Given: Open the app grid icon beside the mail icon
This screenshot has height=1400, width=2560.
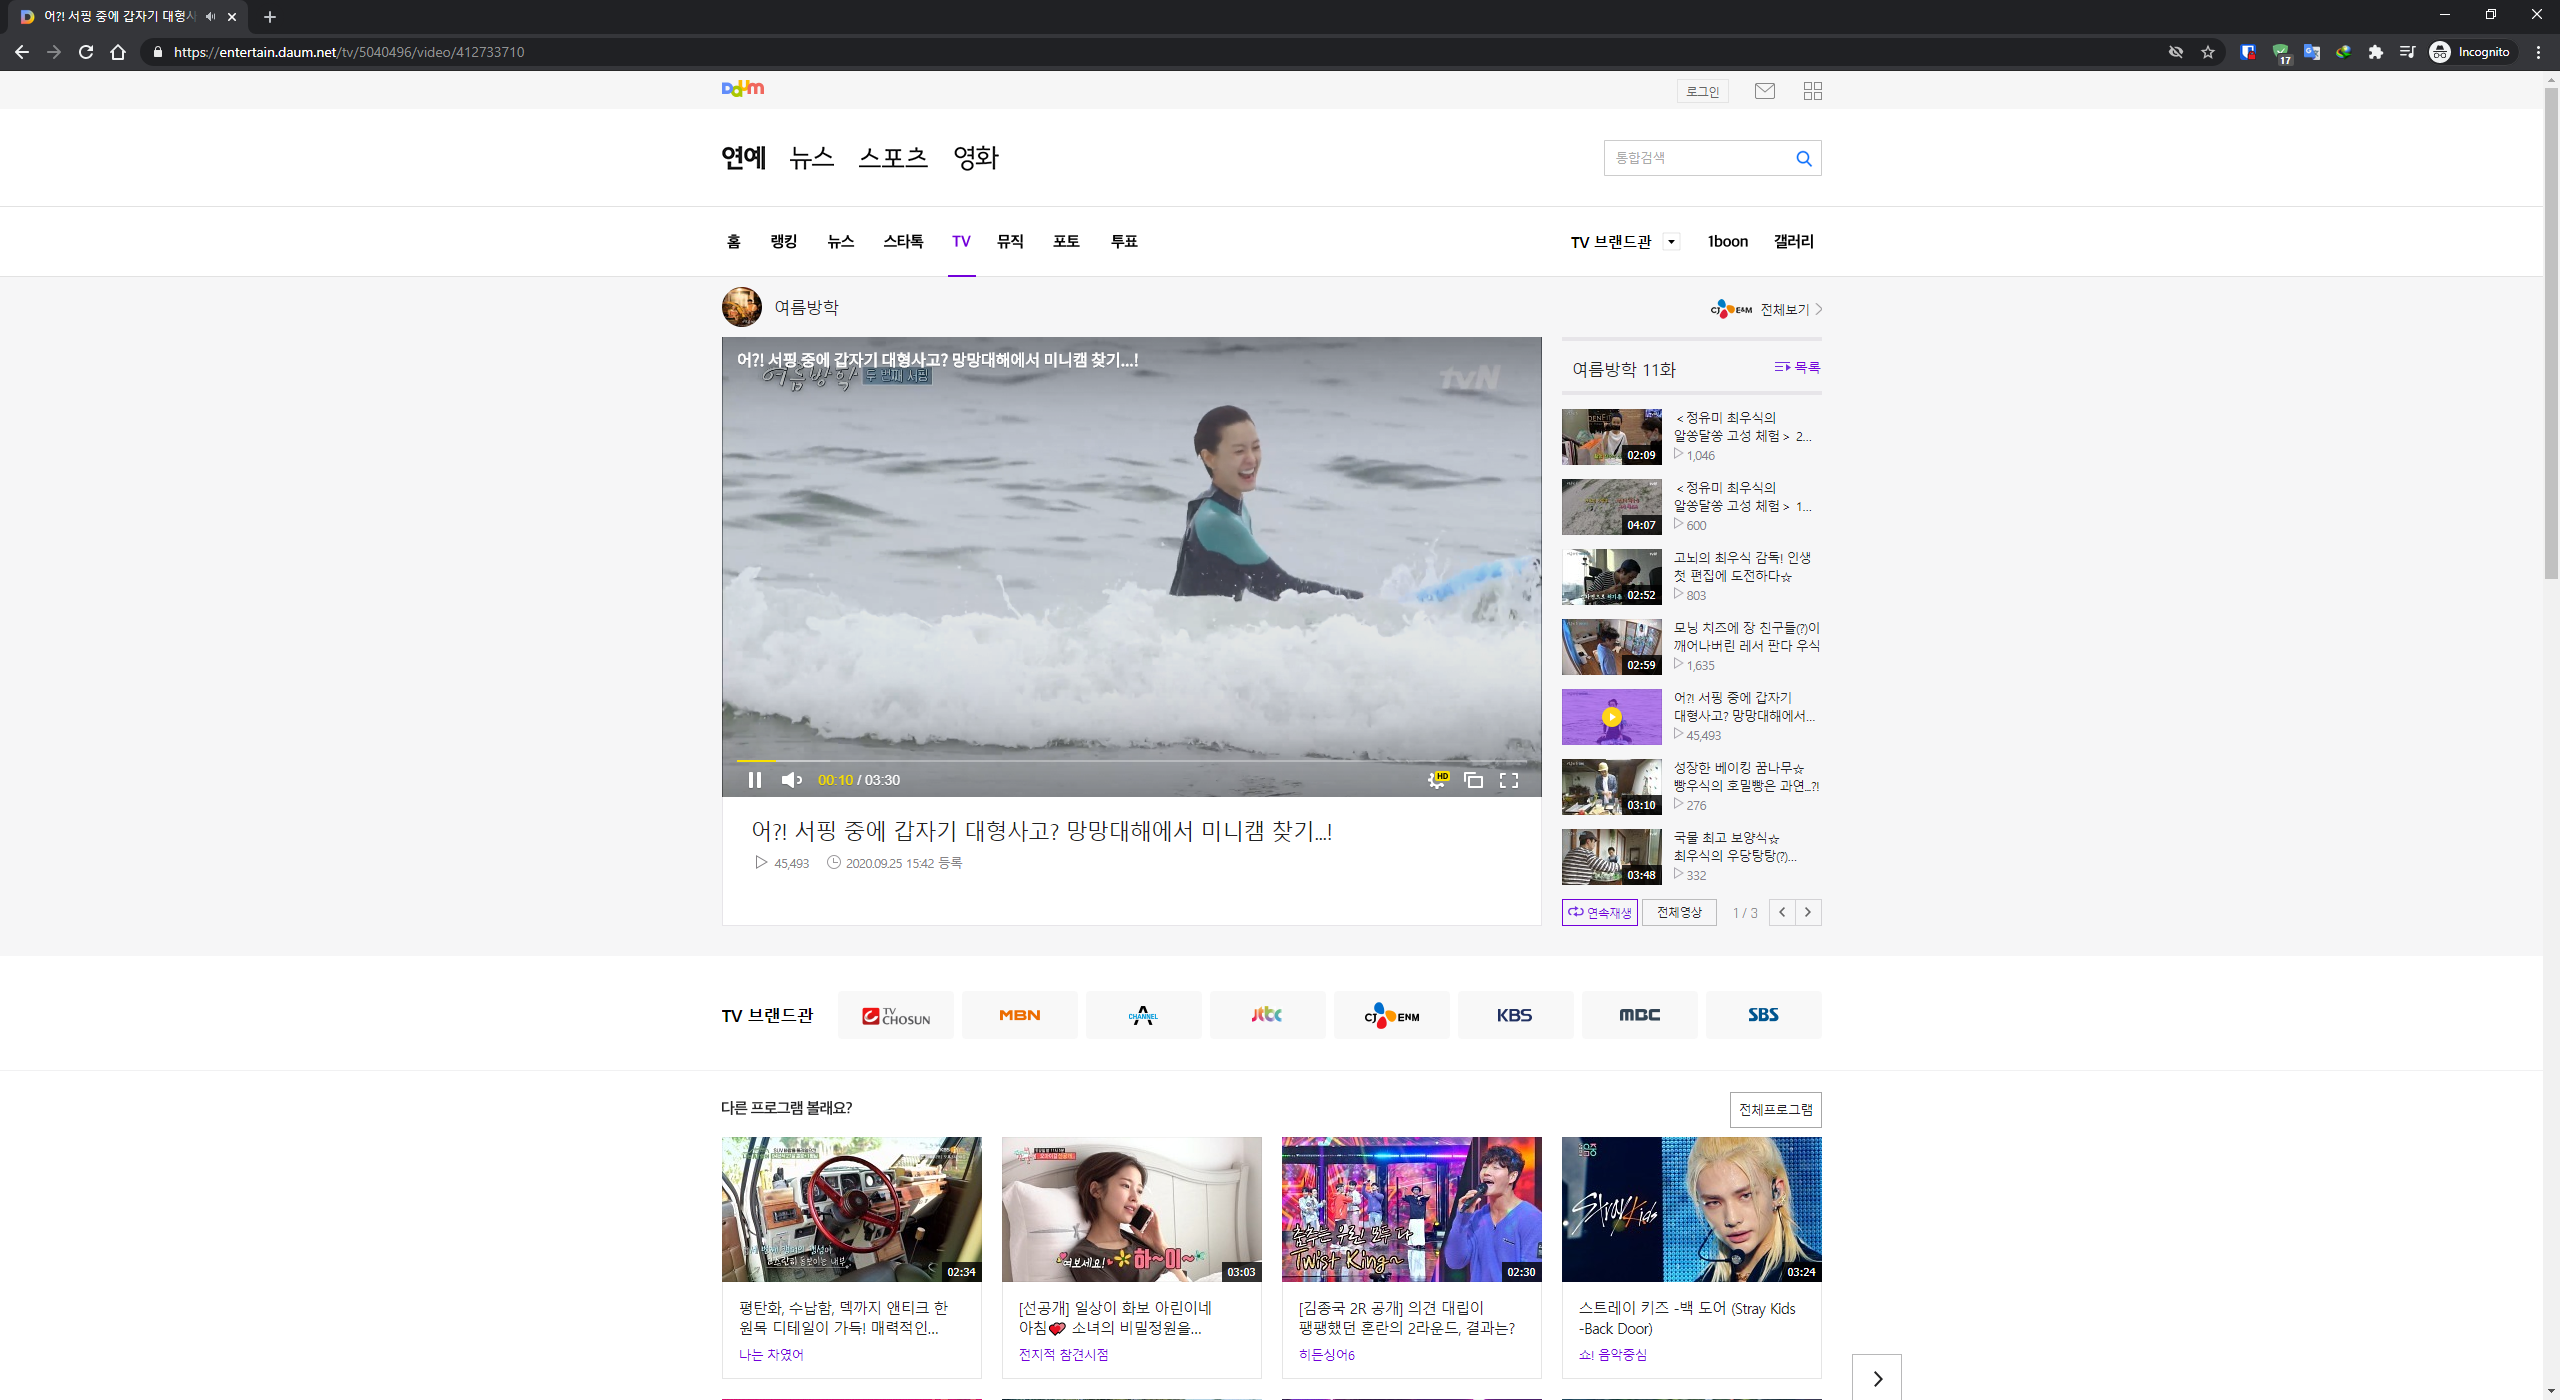Looking at the screenshot, I should point(1813,90).
